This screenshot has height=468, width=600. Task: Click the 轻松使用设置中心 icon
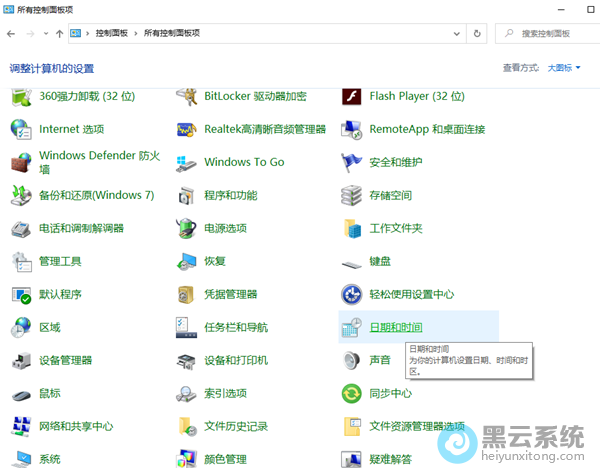tap(352, 294)
